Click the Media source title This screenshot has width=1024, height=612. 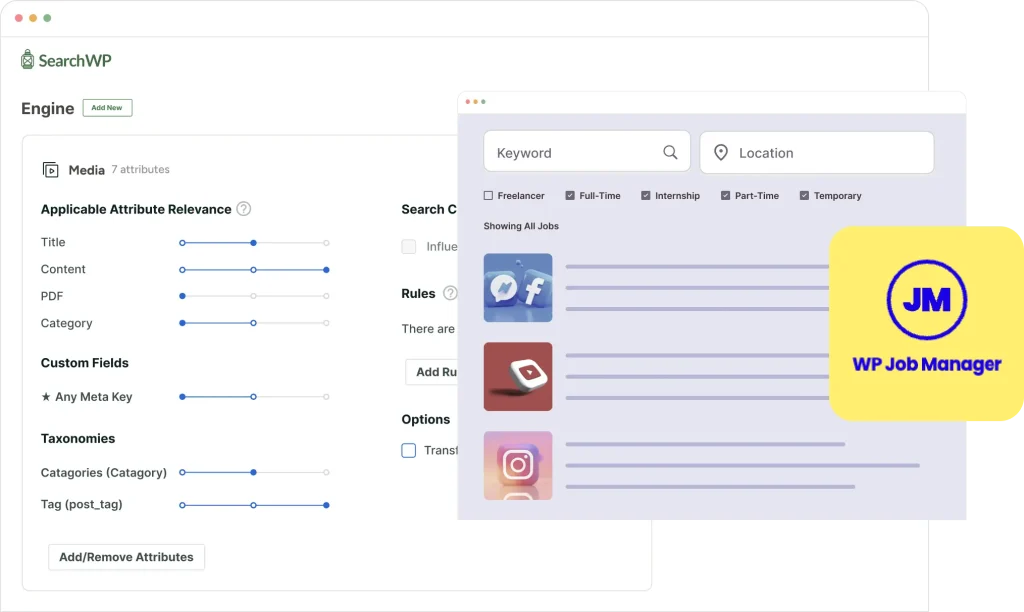(x=86, y=170)
